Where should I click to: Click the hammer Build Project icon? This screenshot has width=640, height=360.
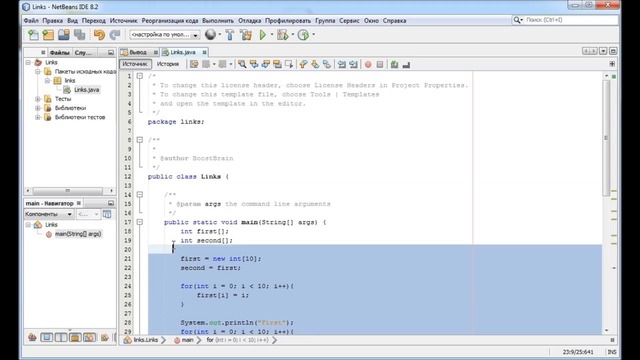pos(230,35)
